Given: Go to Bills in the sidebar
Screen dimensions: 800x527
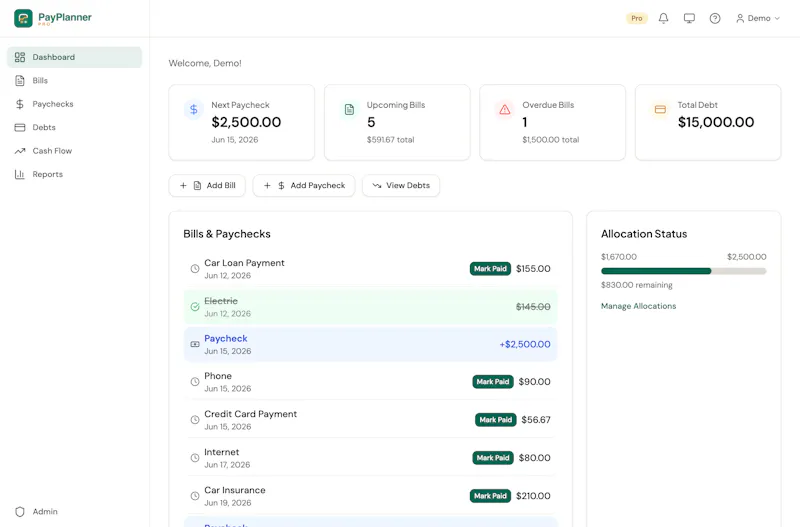Looking at the screenshot, I should click(74, 81).
